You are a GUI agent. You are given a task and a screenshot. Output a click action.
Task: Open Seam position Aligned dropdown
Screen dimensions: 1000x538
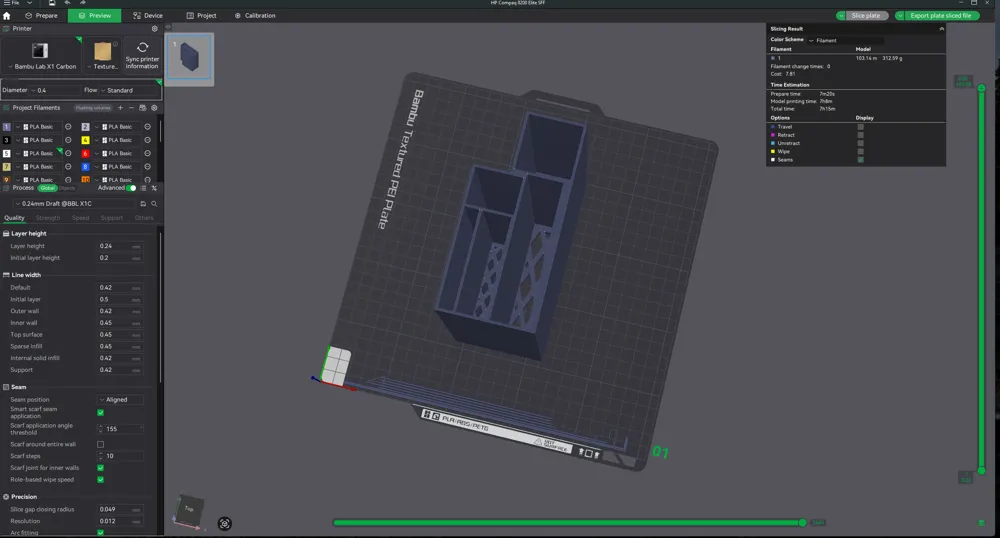coord(121,400)
